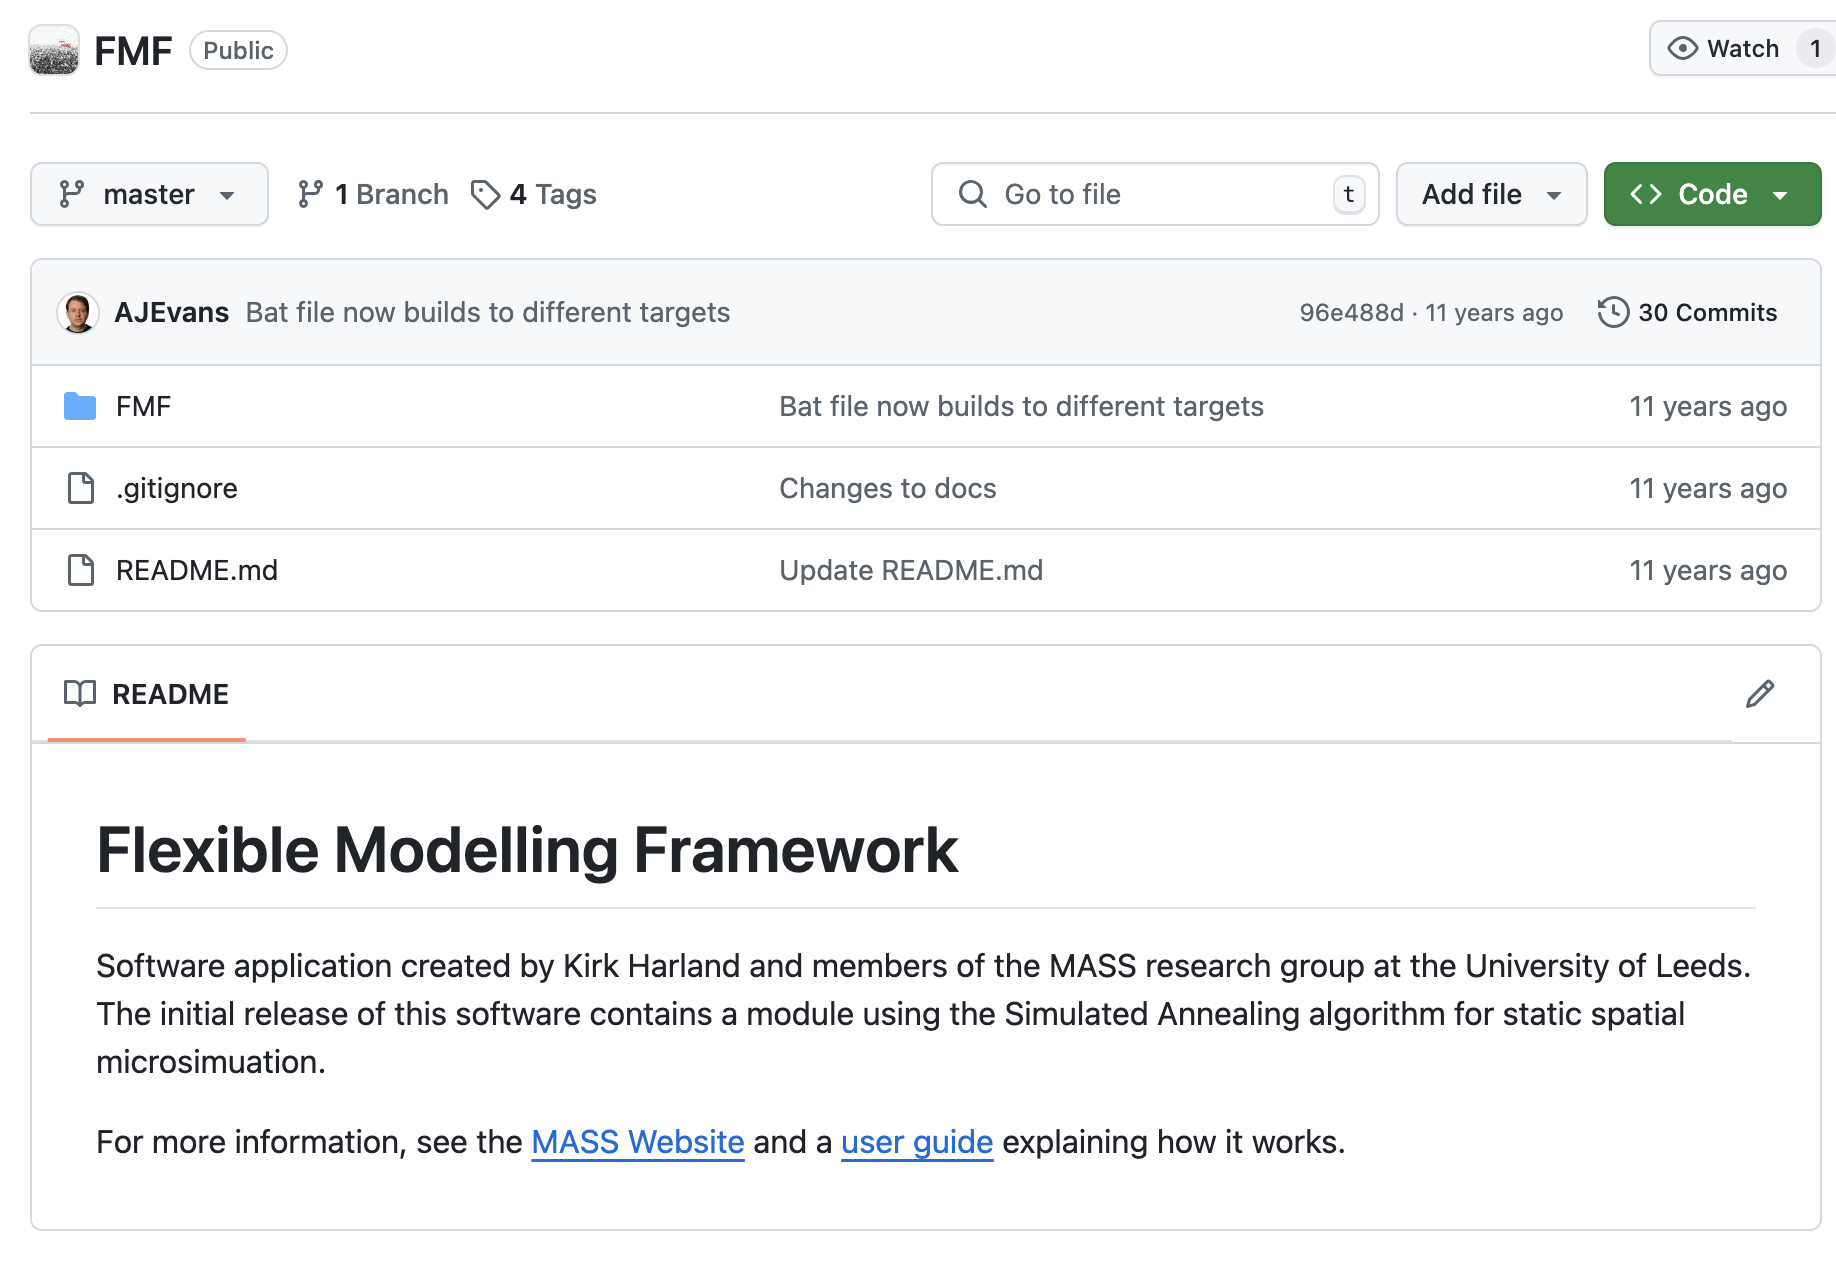Screen dimensions: 1836x1266
Task: Open the MASS Website link
Action: click(x=637, y=1142)
